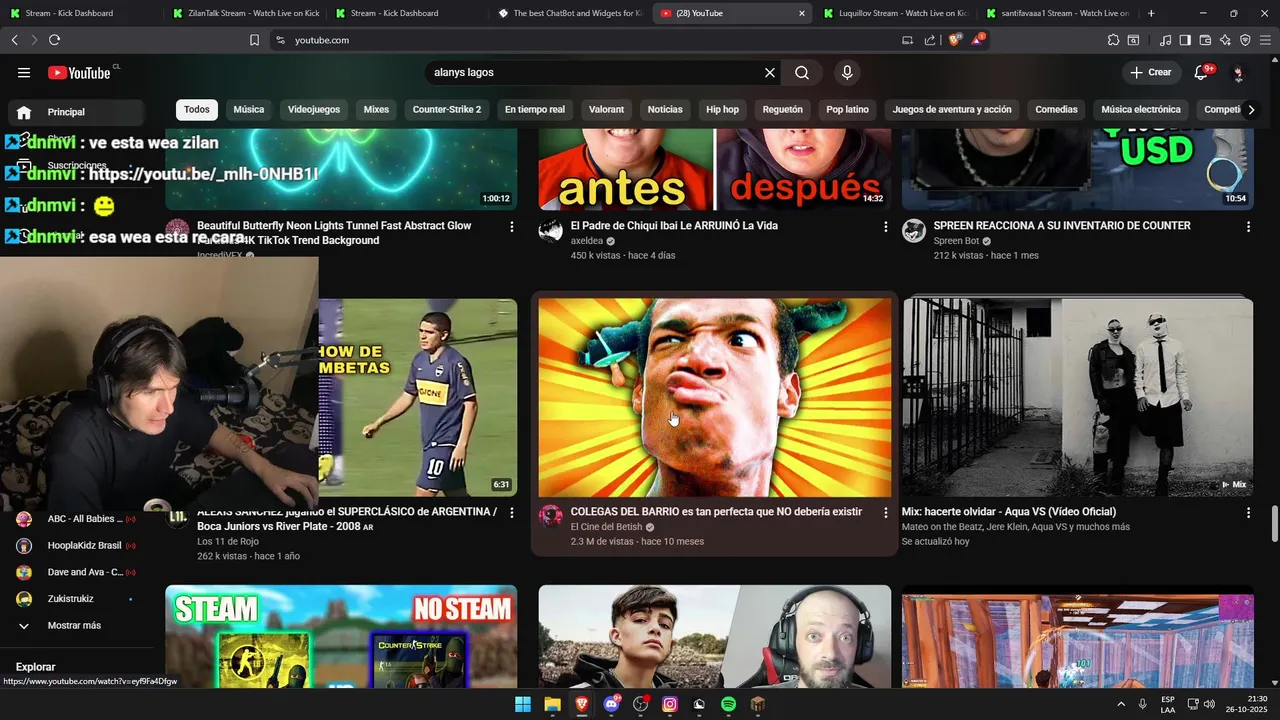1280x720 pixels.
Task: Show hidden system tray icons chevron
Action: 1120,704
